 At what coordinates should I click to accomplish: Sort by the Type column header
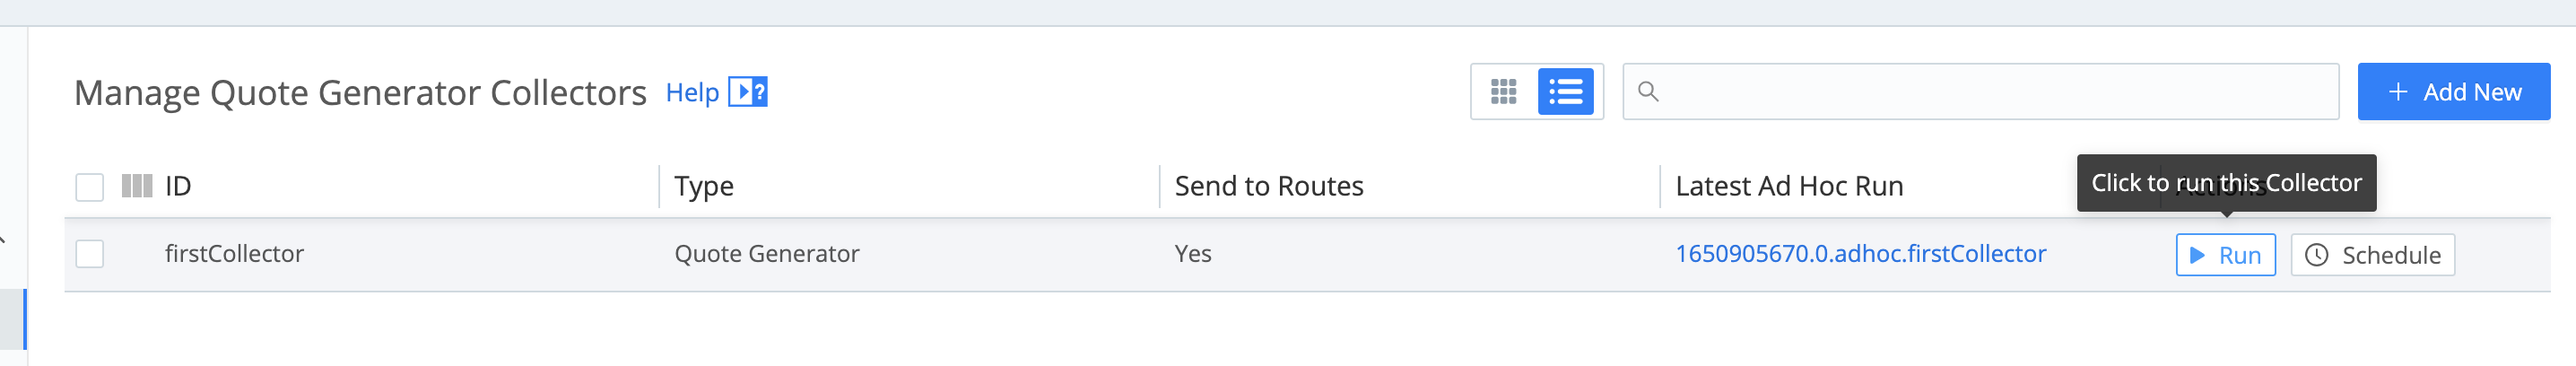pyautogui.click(x=704, y=186)
